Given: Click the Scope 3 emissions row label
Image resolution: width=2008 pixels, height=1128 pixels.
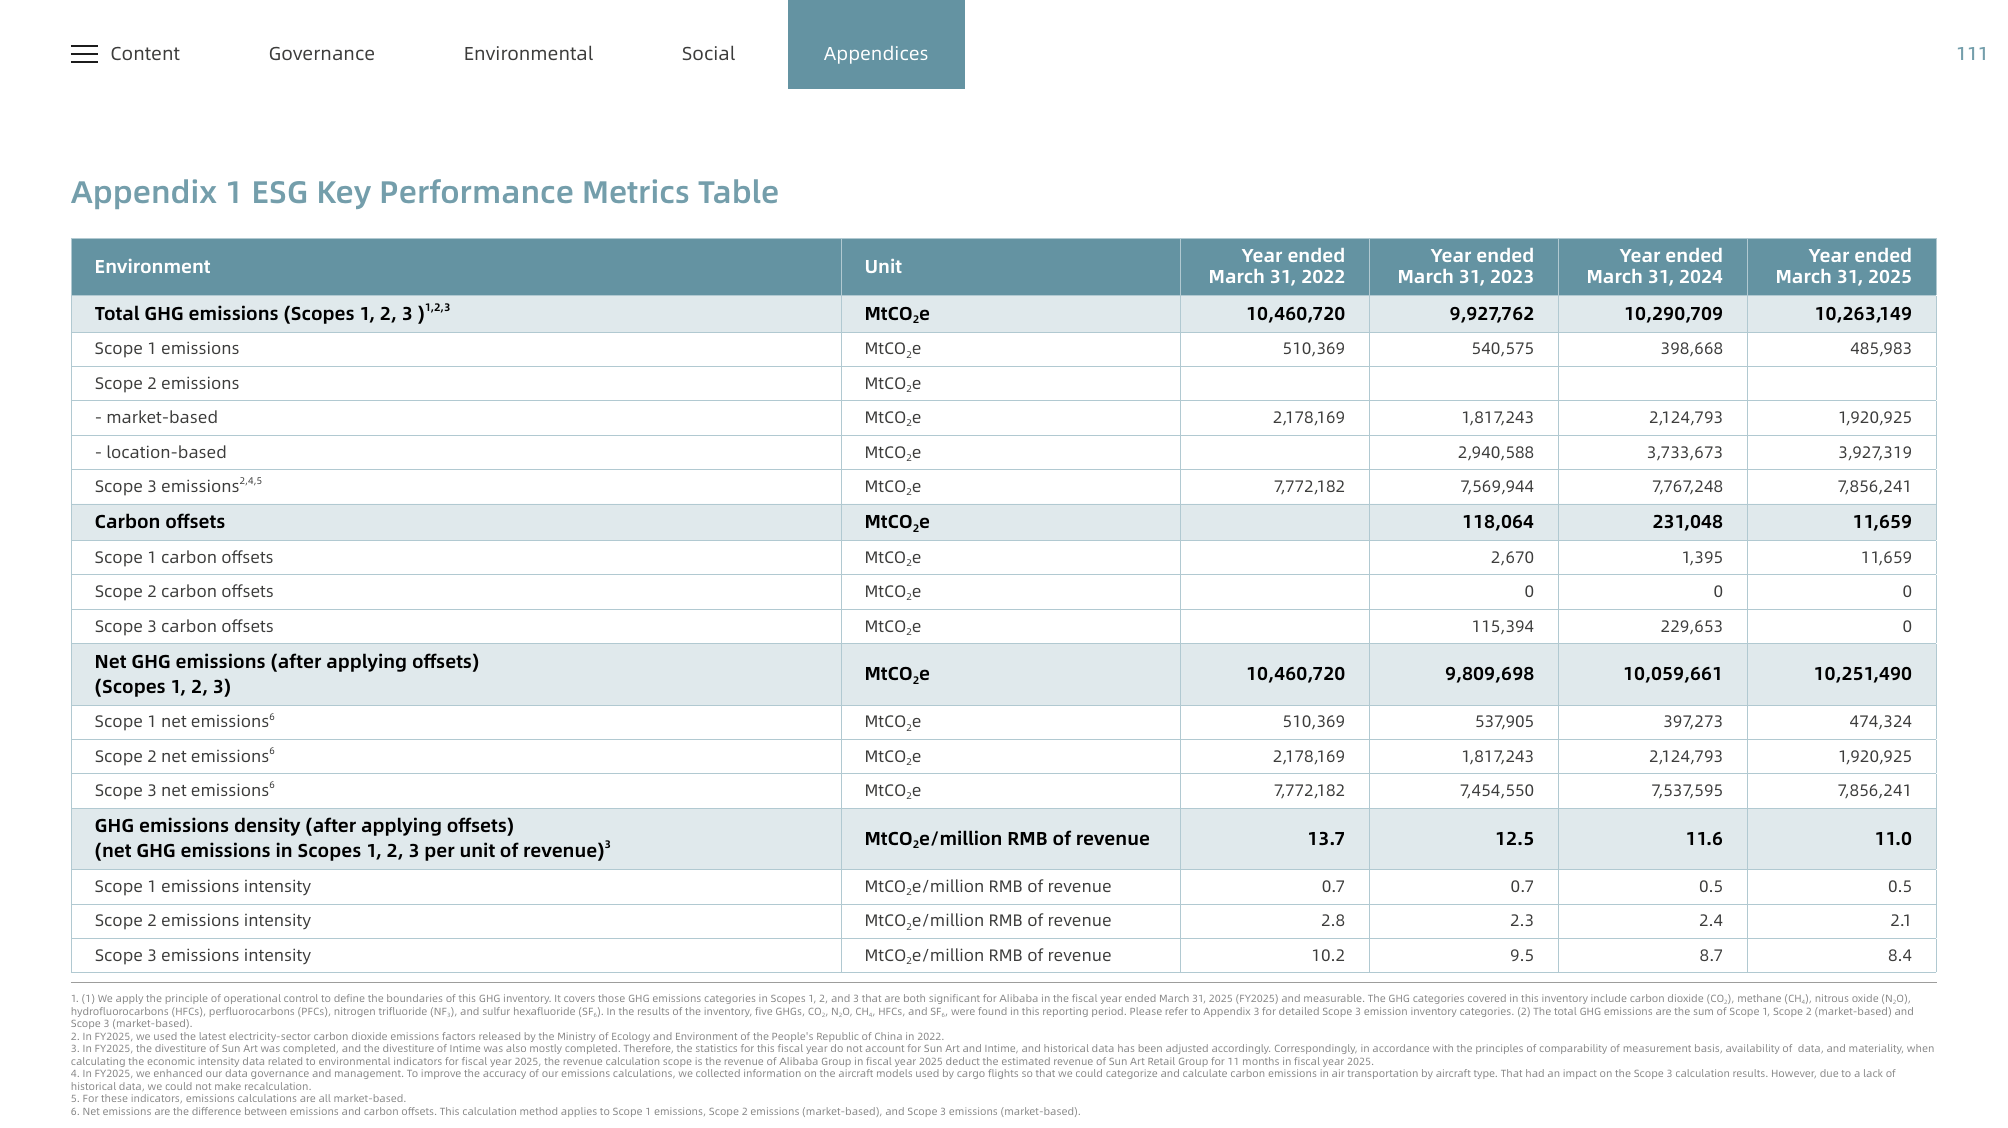Looking at the screenshot, I should 178,486.
